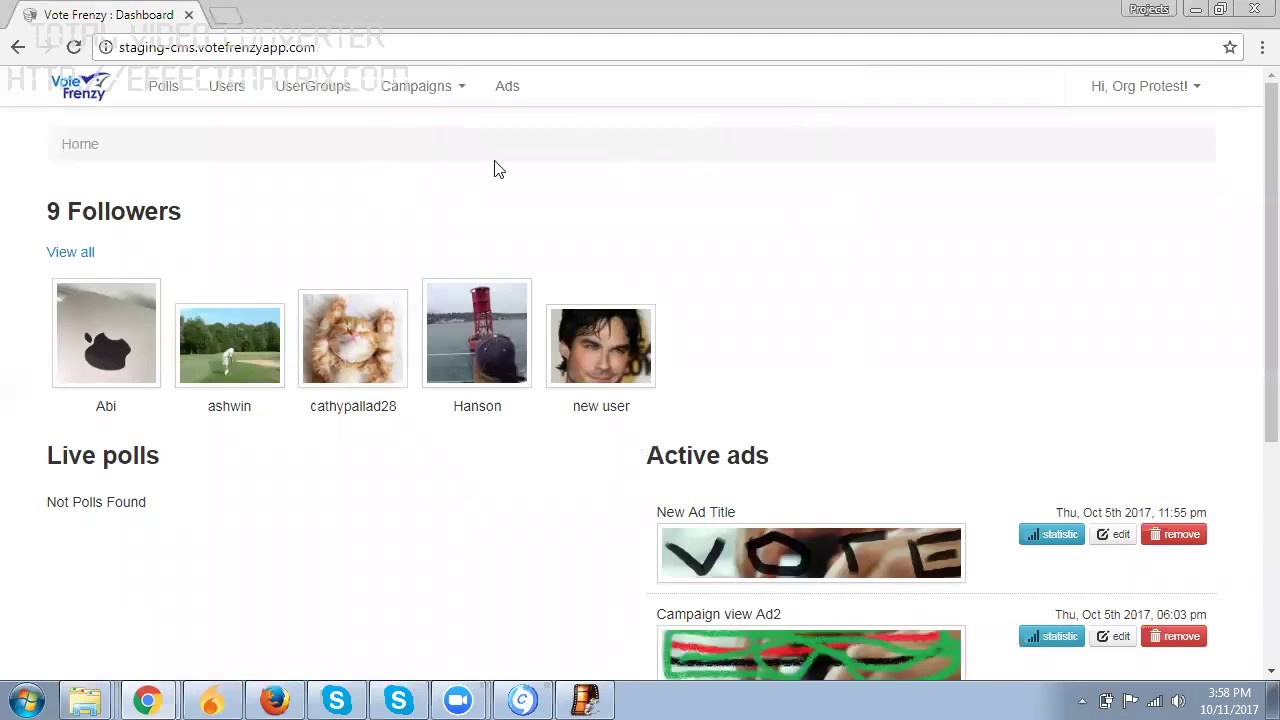Open the network signal tray icon
This screenshot has height=720, width=1280.
tap(1154, 701)
